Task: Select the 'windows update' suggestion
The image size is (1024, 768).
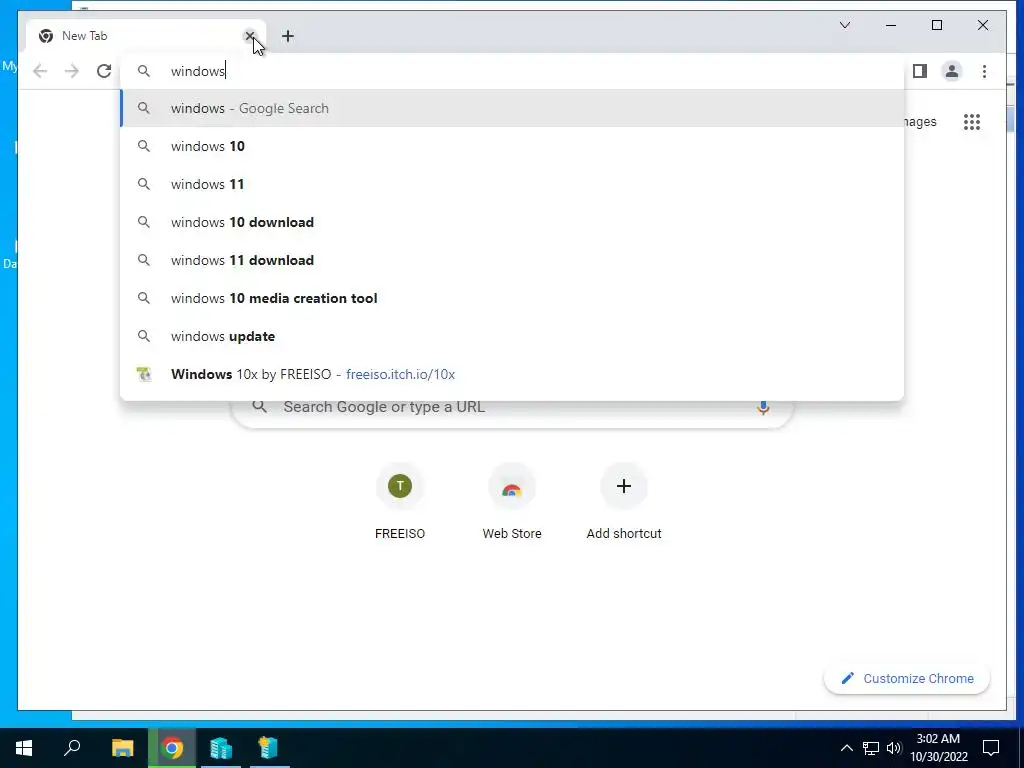Action: click(x=512, y=336)
